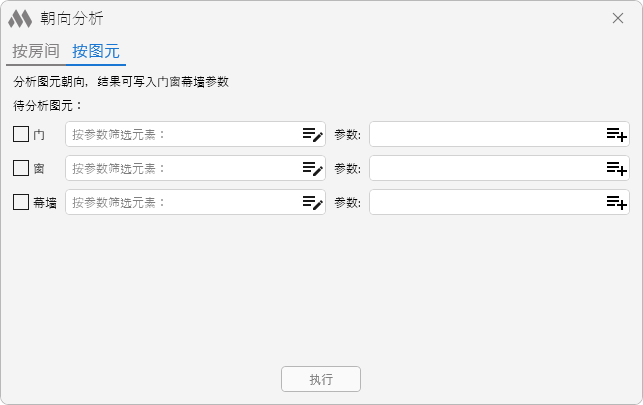Enable the 窗 checkbox
The width and height of the screenshot is (643, 405).
(x=21, y=168)
